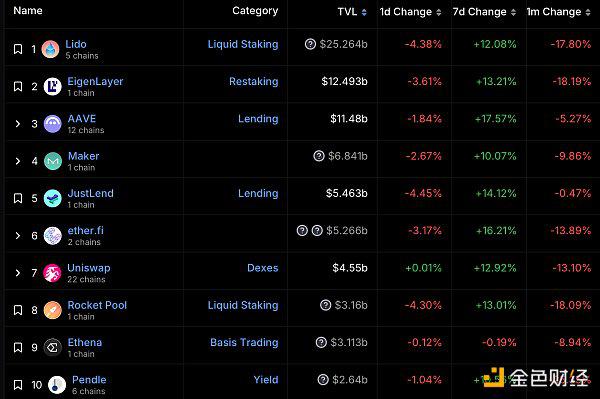Click the question mark icon beside Rocket Pool TVL

325,305
